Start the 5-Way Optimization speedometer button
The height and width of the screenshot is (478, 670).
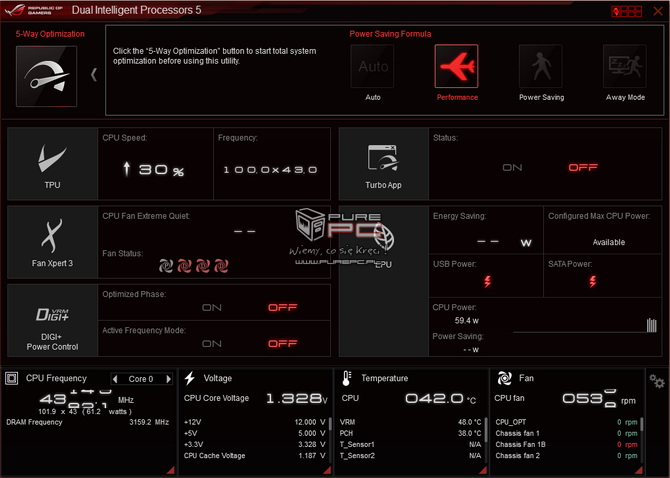47,76
